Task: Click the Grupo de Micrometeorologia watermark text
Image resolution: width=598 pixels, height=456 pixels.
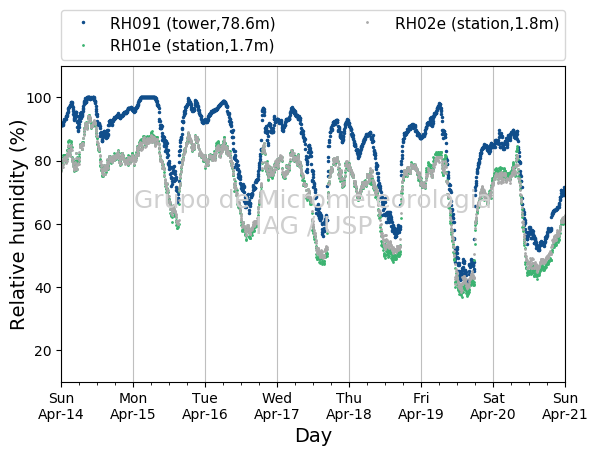Action: (313, 200)
